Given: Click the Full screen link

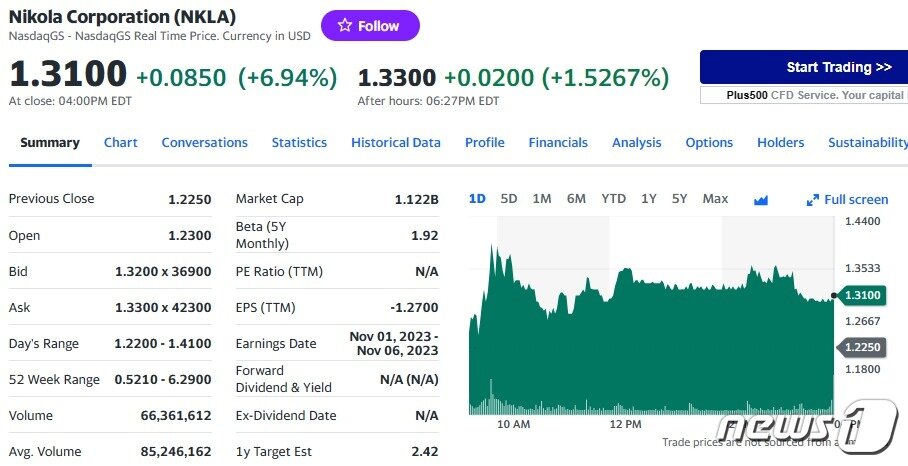Looking at the screenshot, I should 855,200.
